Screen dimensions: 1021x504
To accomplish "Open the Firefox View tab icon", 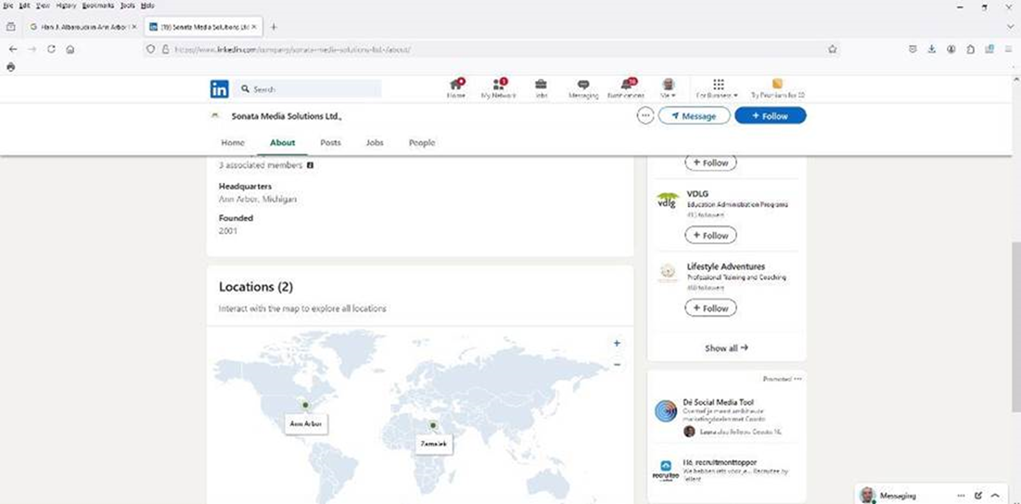I will click(x=10, y=27).
